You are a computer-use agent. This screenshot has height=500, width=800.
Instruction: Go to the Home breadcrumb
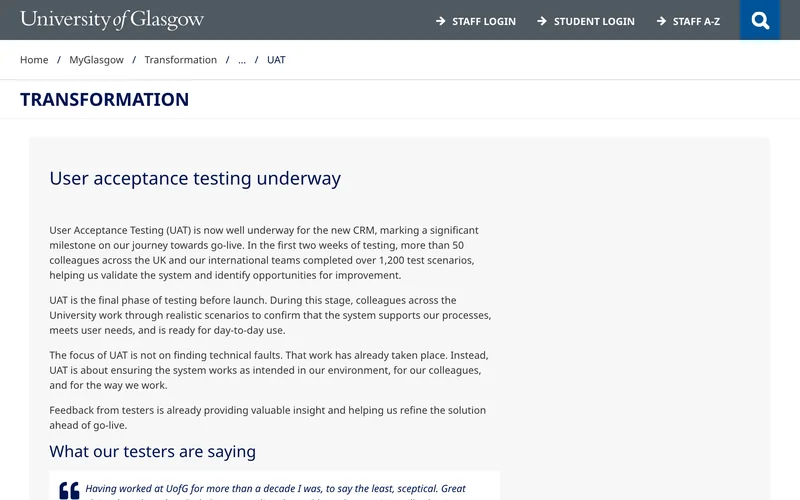point(34,60)
